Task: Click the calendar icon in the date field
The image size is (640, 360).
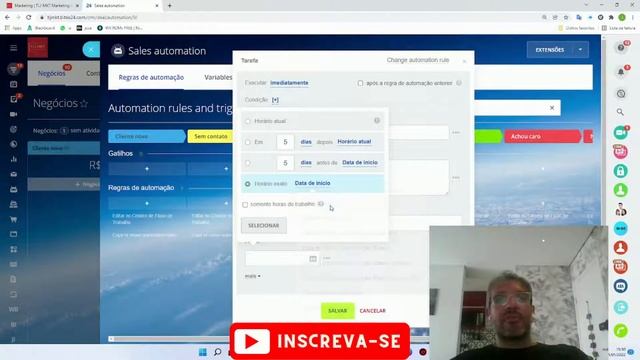Action: (x=313, y=259)
